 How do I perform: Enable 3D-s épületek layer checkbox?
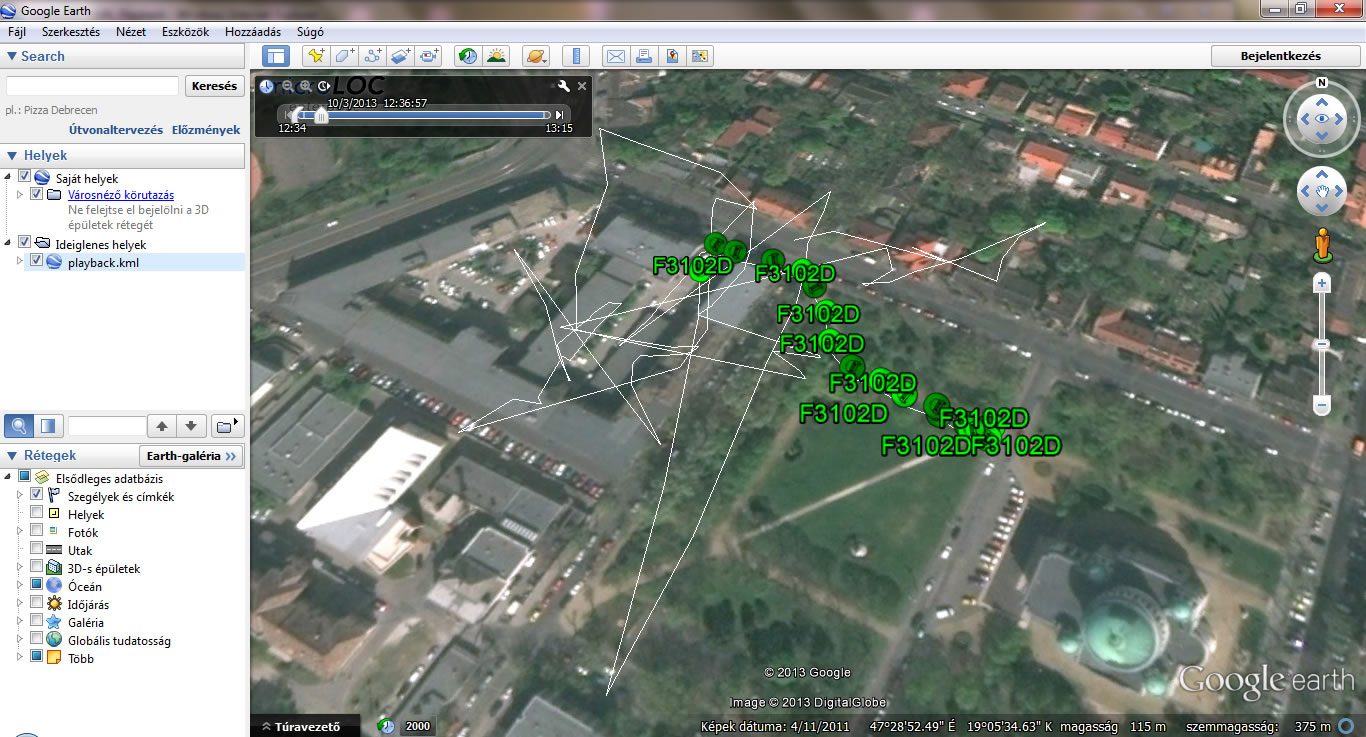[37, 567]
